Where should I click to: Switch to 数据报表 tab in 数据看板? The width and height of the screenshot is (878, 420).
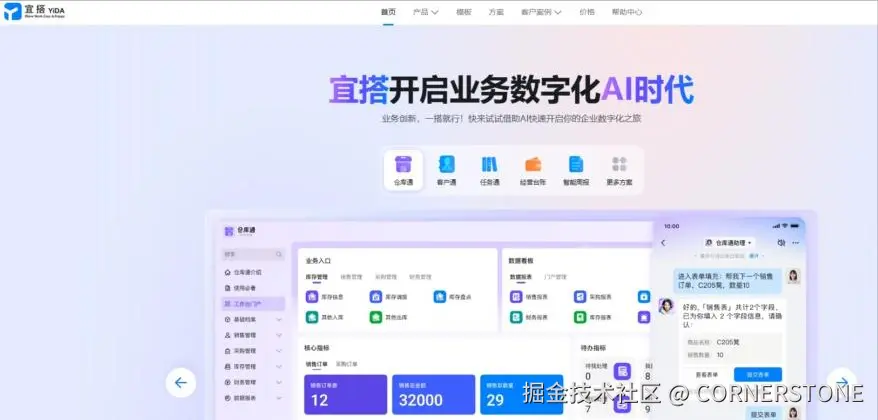[x=520, y=277]
